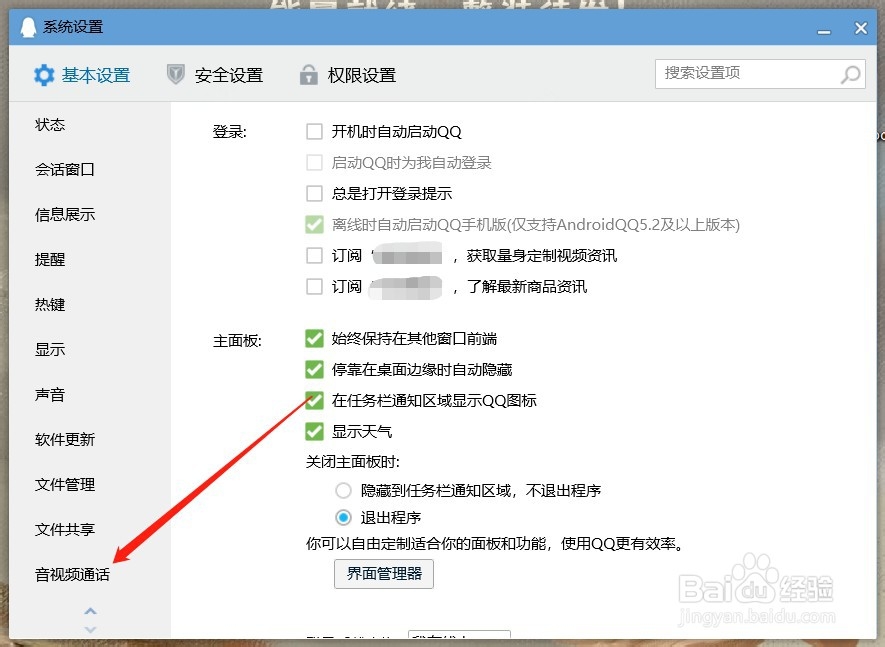
Task: Click the 关闭主面板时: label
Action: pyautogui.click(x=353, y=462)
